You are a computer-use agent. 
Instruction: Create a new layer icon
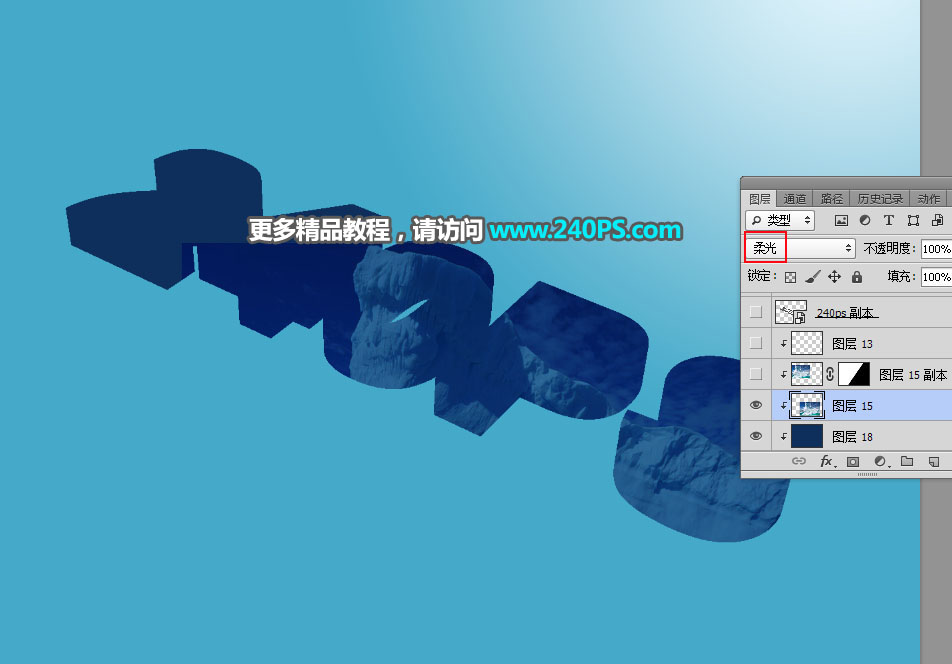(x=934, y=462)
